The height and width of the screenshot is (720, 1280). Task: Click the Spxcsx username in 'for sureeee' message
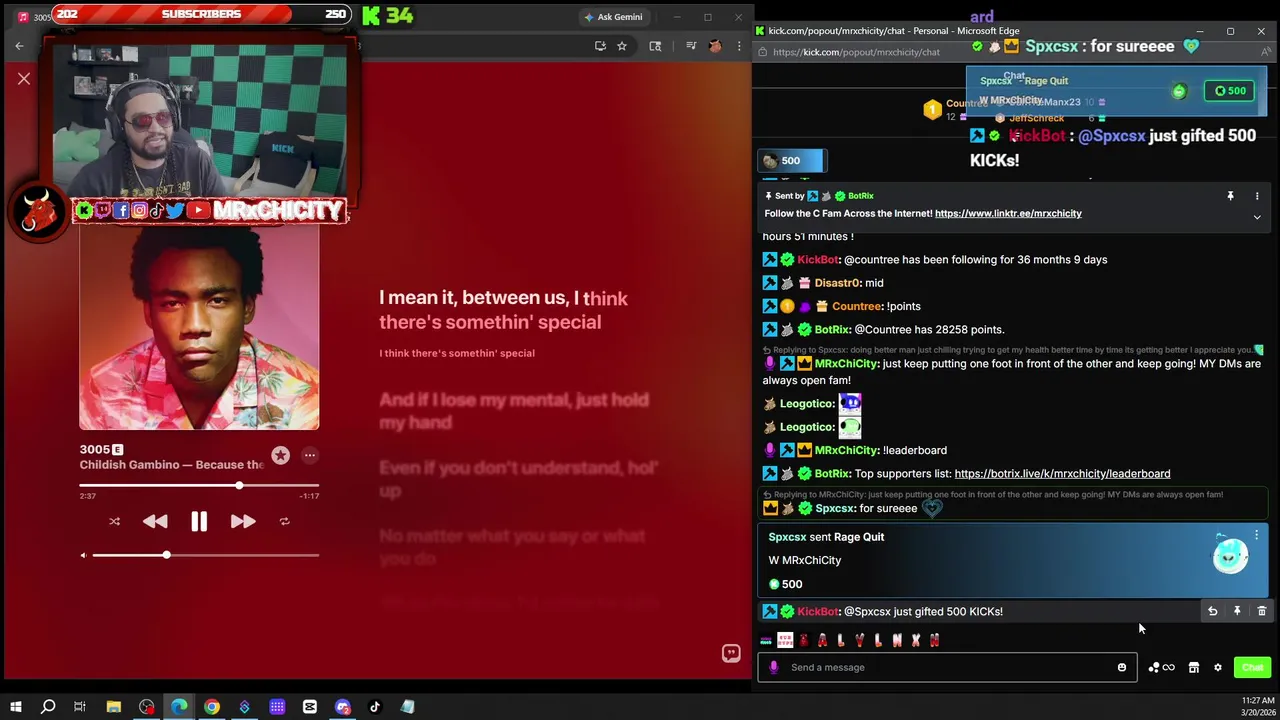point(837,508)
